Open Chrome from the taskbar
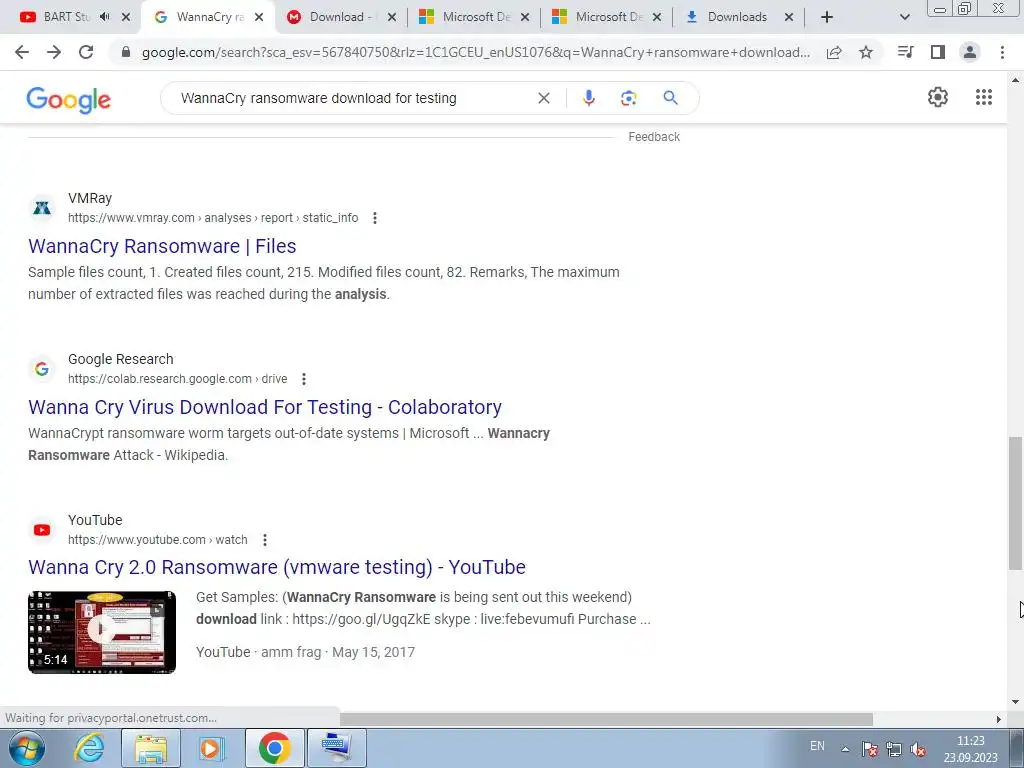Viewport: 1024px width, 768px height. pyautogui.click(x=274, y=748)
